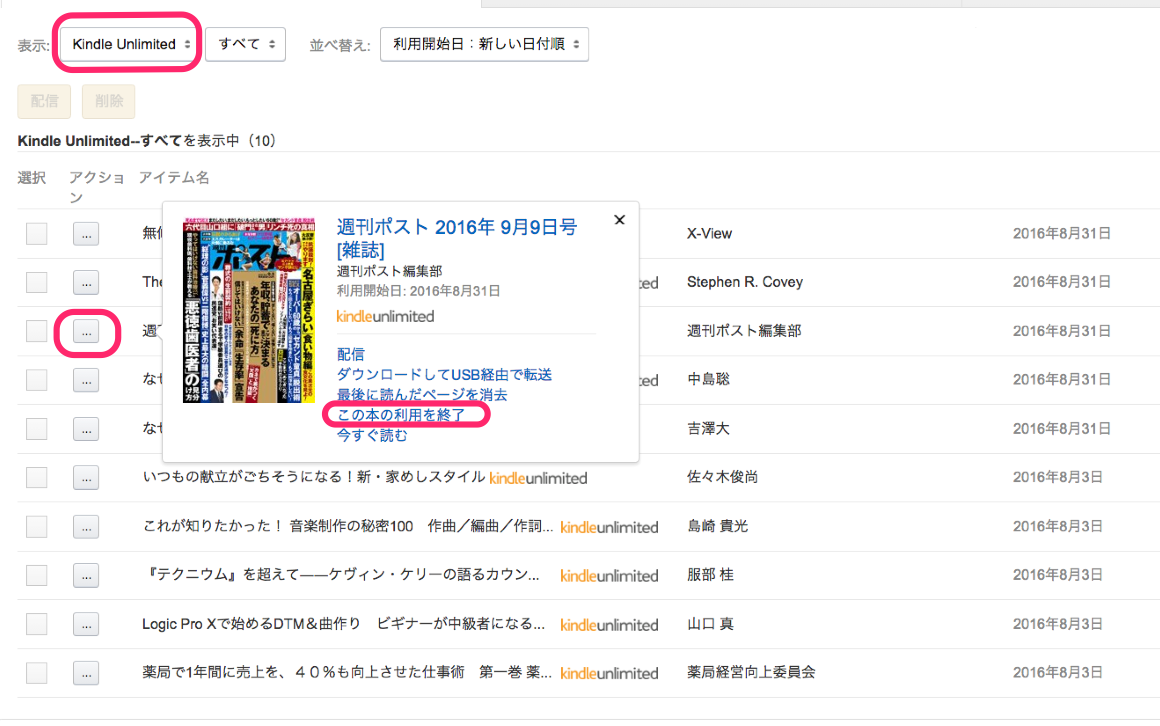The image size is (1160, 726).
Task: Open action menu for 山口 真 row
Action: [87, 625]
